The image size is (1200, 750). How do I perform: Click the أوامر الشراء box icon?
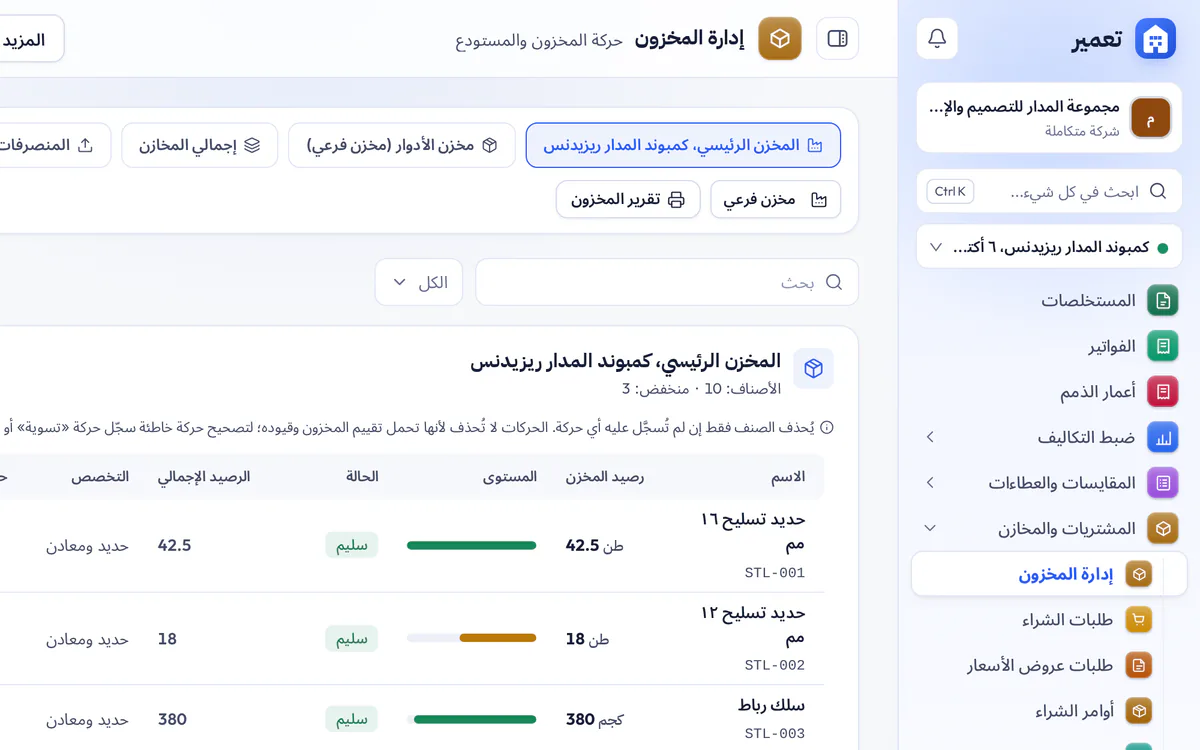tap(1138, 711)
